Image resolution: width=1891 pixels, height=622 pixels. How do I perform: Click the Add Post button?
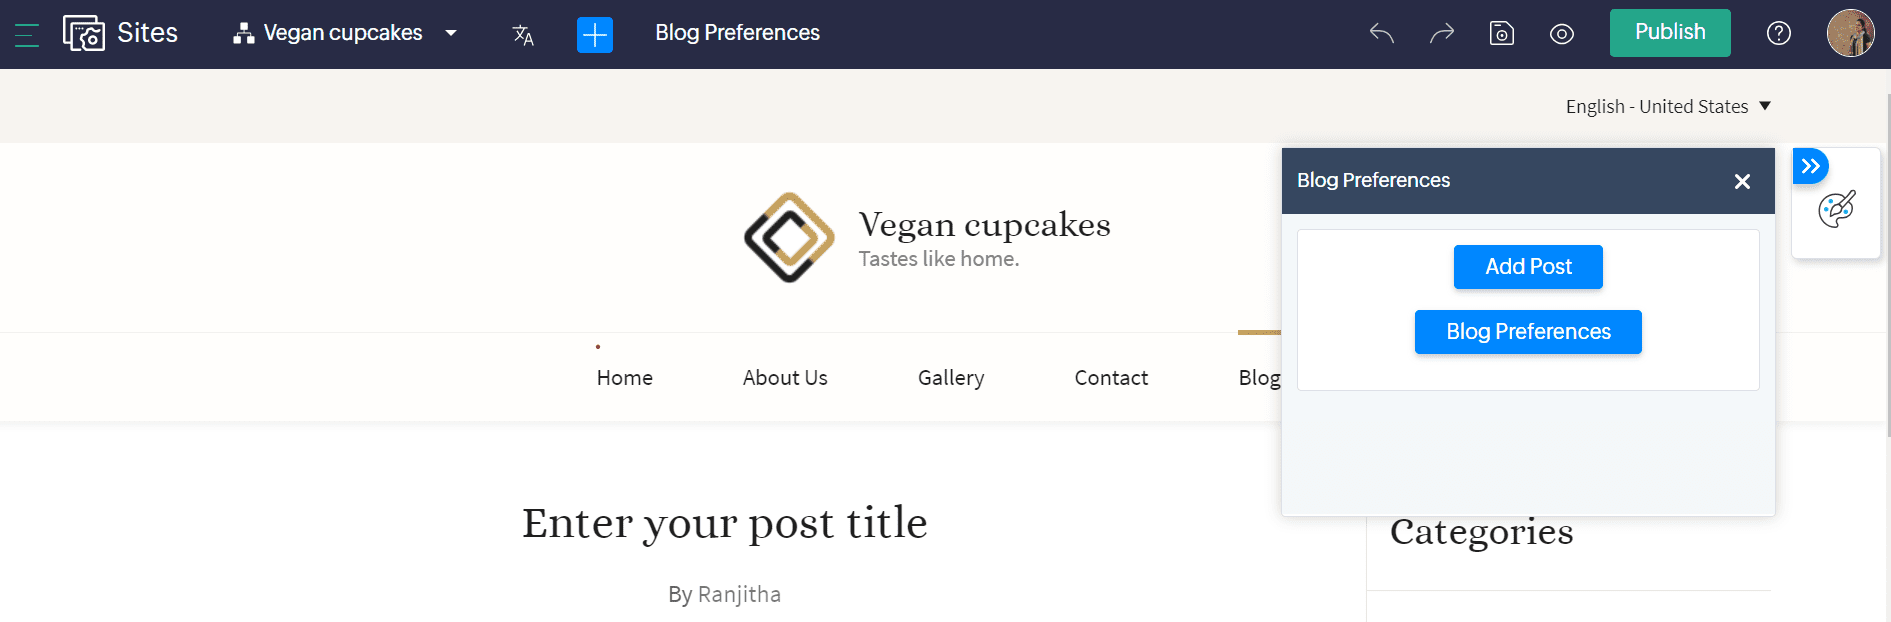pyautogui.click(x=1528, y=267)
